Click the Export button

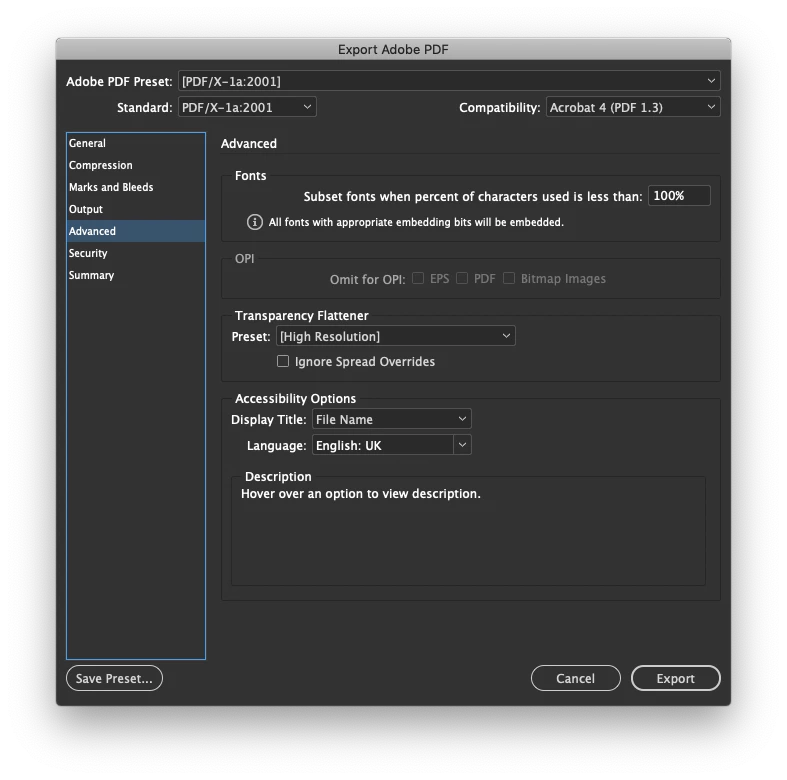pyautogui.click(x=676, y=678)
